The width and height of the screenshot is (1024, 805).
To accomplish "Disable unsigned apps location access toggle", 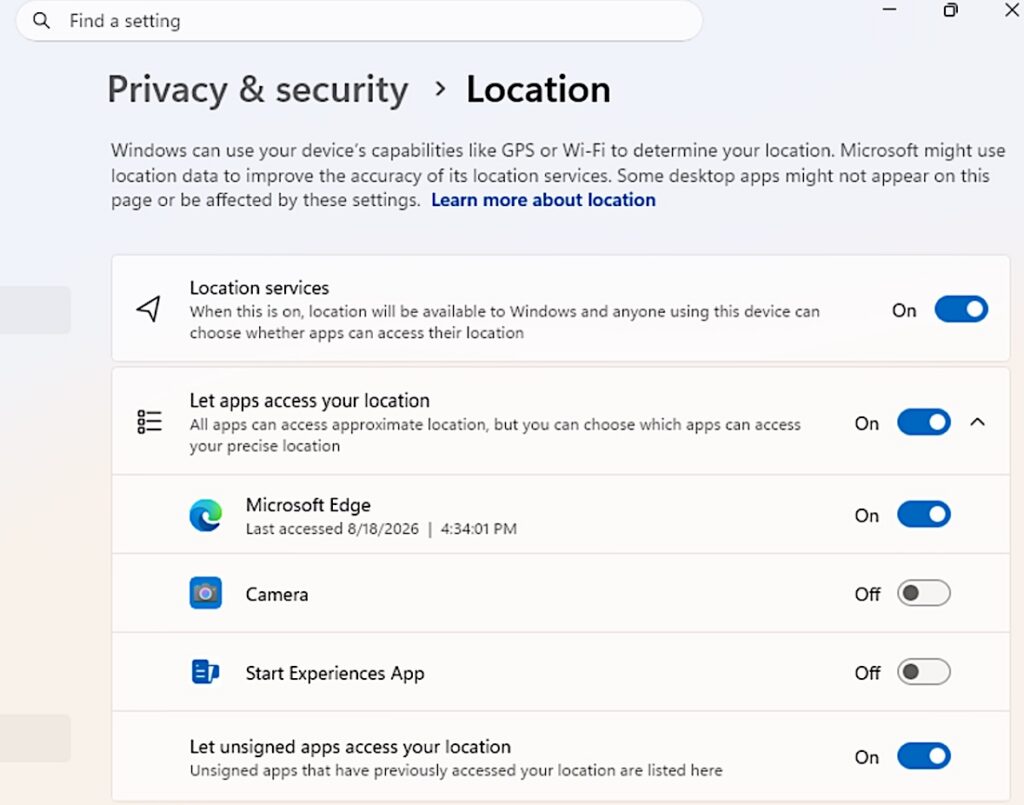I will pyautogui.click(x=923, y=756).
